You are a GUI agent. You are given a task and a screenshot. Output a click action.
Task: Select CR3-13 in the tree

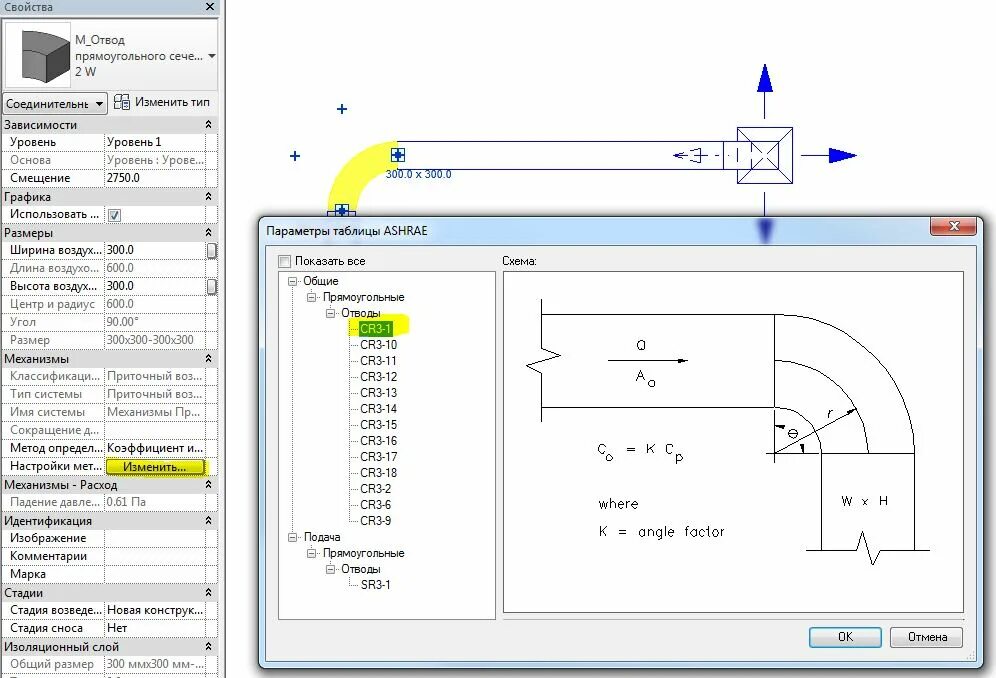point(379,393)
